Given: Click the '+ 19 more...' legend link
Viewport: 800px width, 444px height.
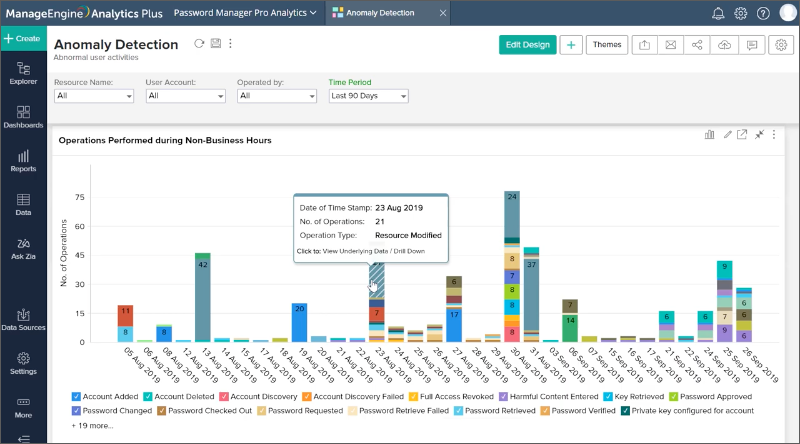Looking at the screenshot, I should click(x=92, y=425).
